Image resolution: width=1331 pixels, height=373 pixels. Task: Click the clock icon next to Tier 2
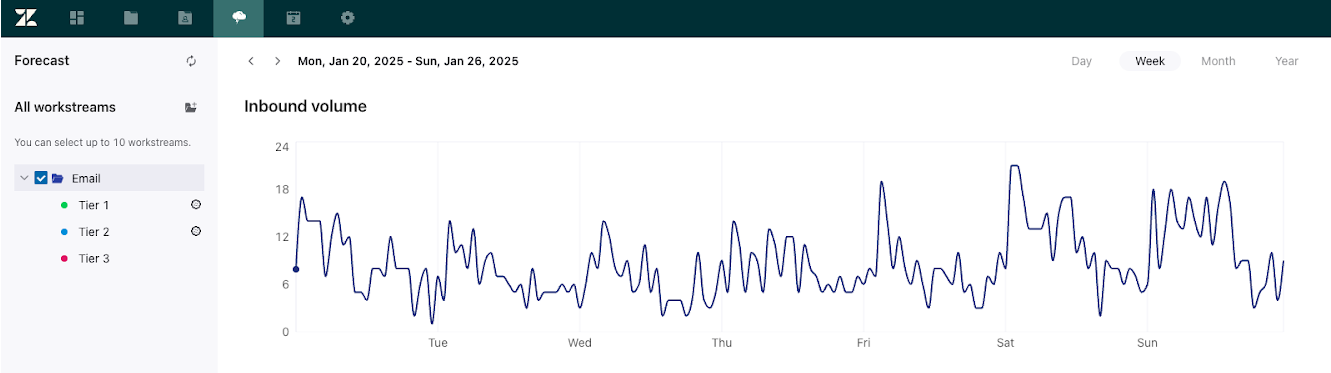coord(196,231)
